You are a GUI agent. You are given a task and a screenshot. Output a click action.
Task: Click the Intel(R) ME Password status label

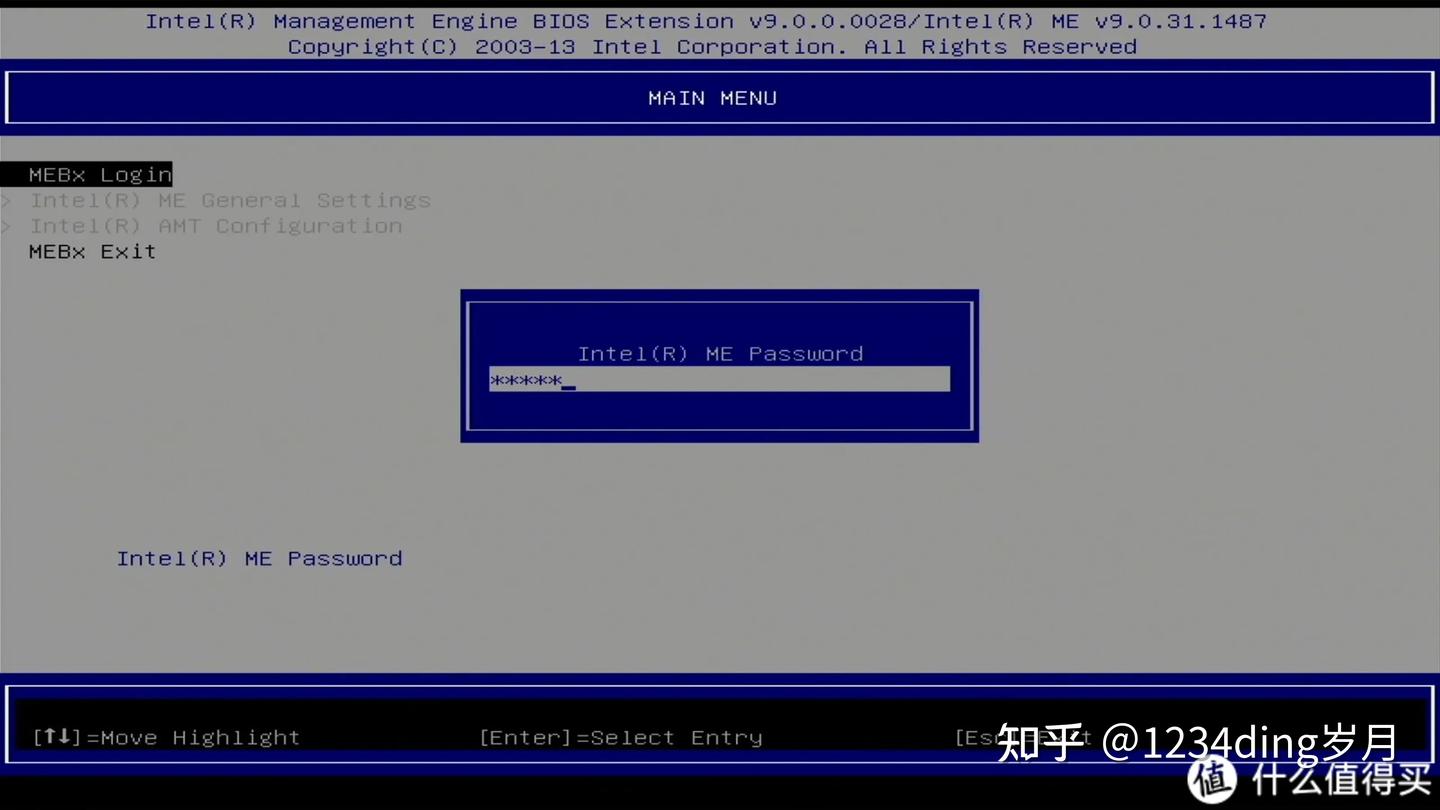point(260,558)
